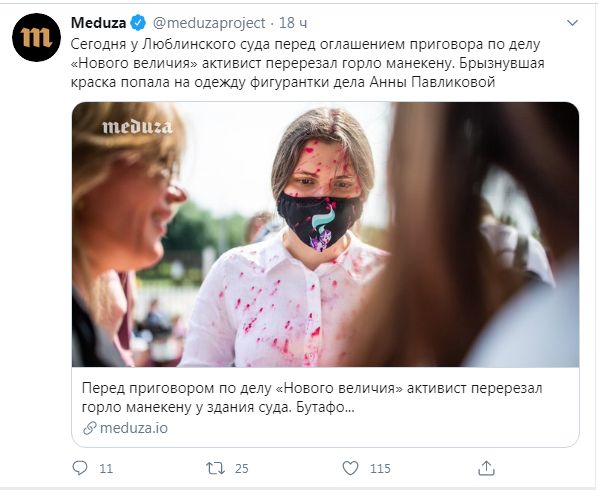Retweet using the arrows icon
This screenshot has width=598, height=490.
coord(215,468)
